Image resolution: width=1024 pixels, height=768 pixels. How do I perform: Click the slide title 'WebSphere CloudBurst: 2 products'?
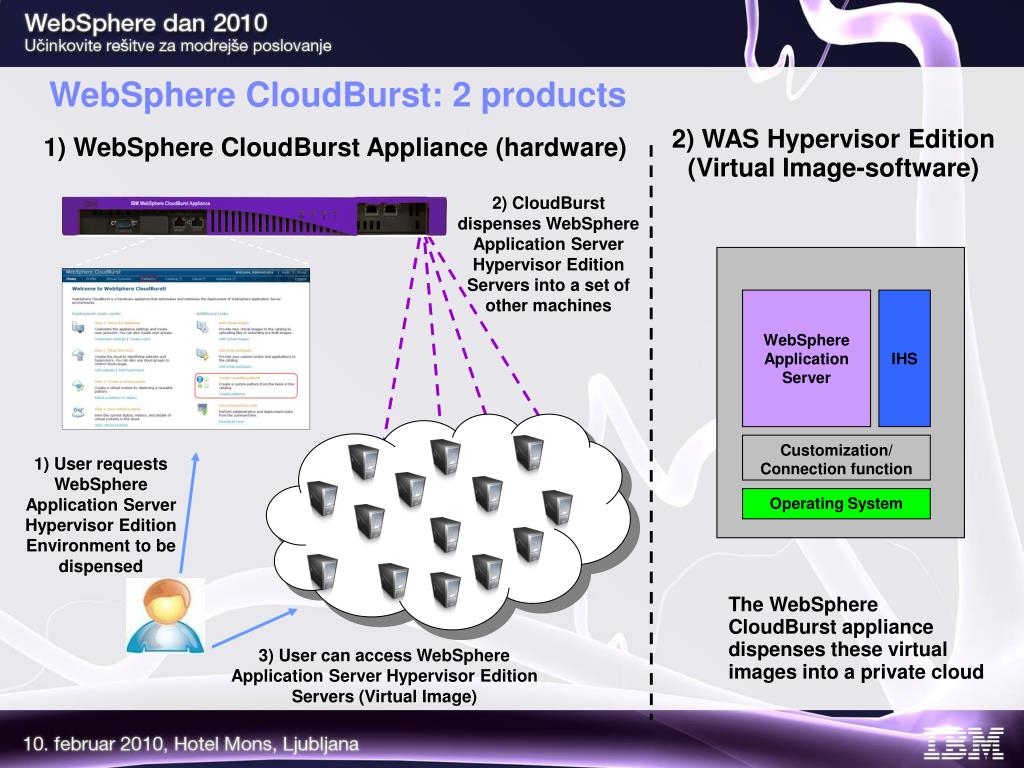click(338, 95)
